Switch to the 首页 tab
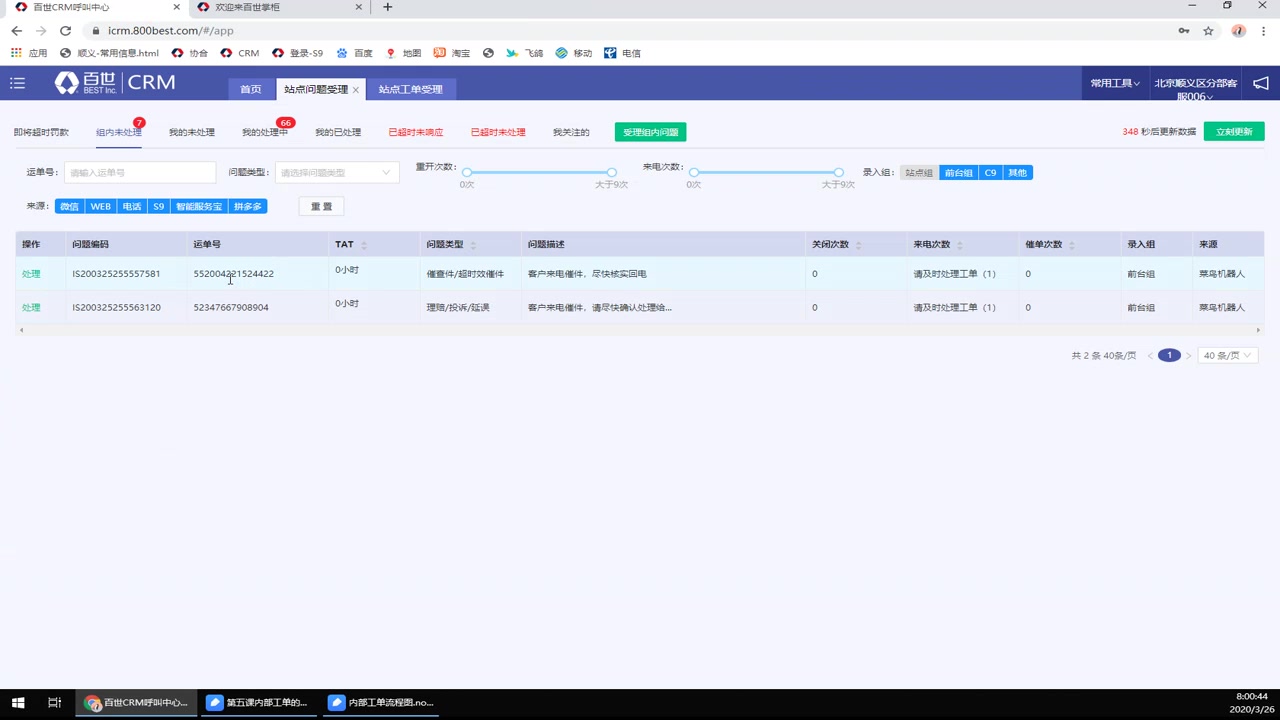1280x720 pixels. 251,89
